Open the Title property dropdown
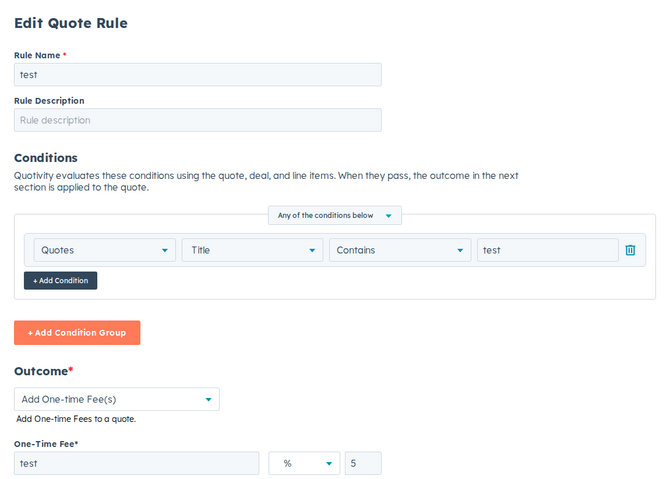Viewport: 670px width, 479px height. click(252, 250)
